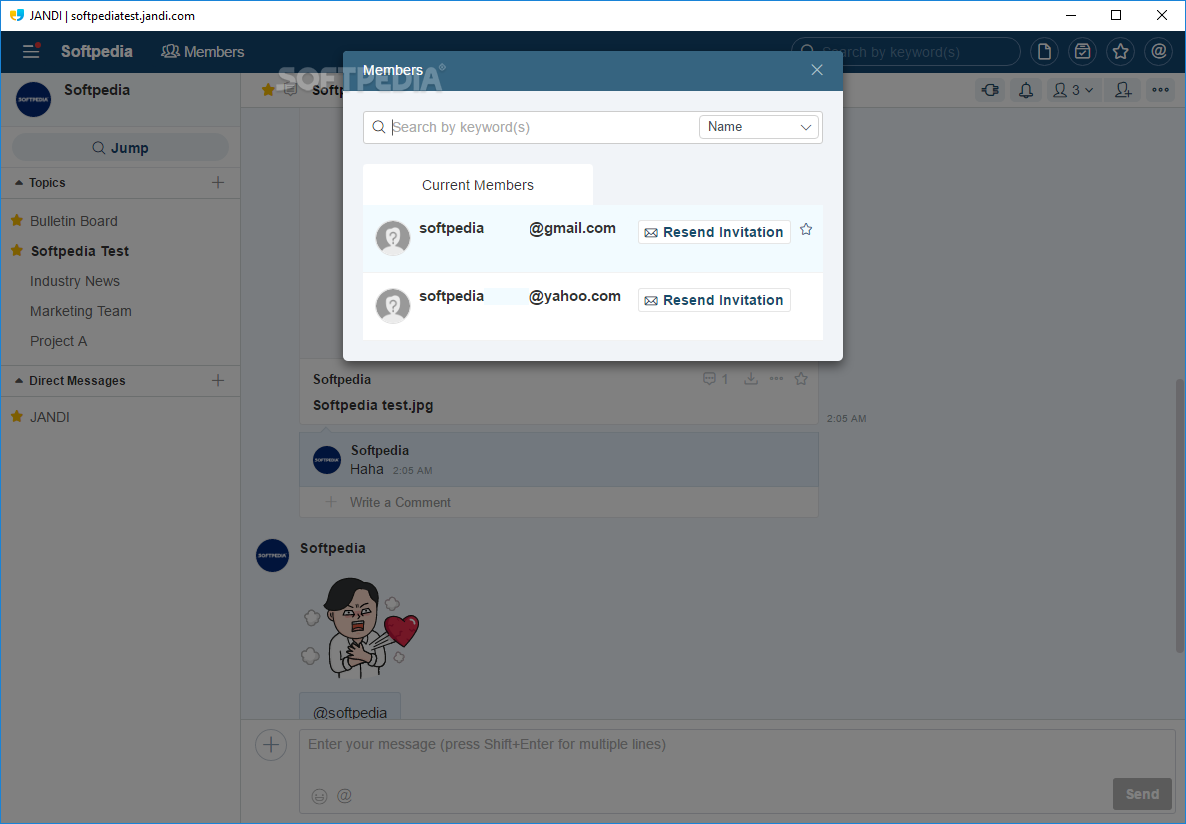
Task: Download Softpedia test.jpg file
Action: pyautogui.click(x=751, y=379)
